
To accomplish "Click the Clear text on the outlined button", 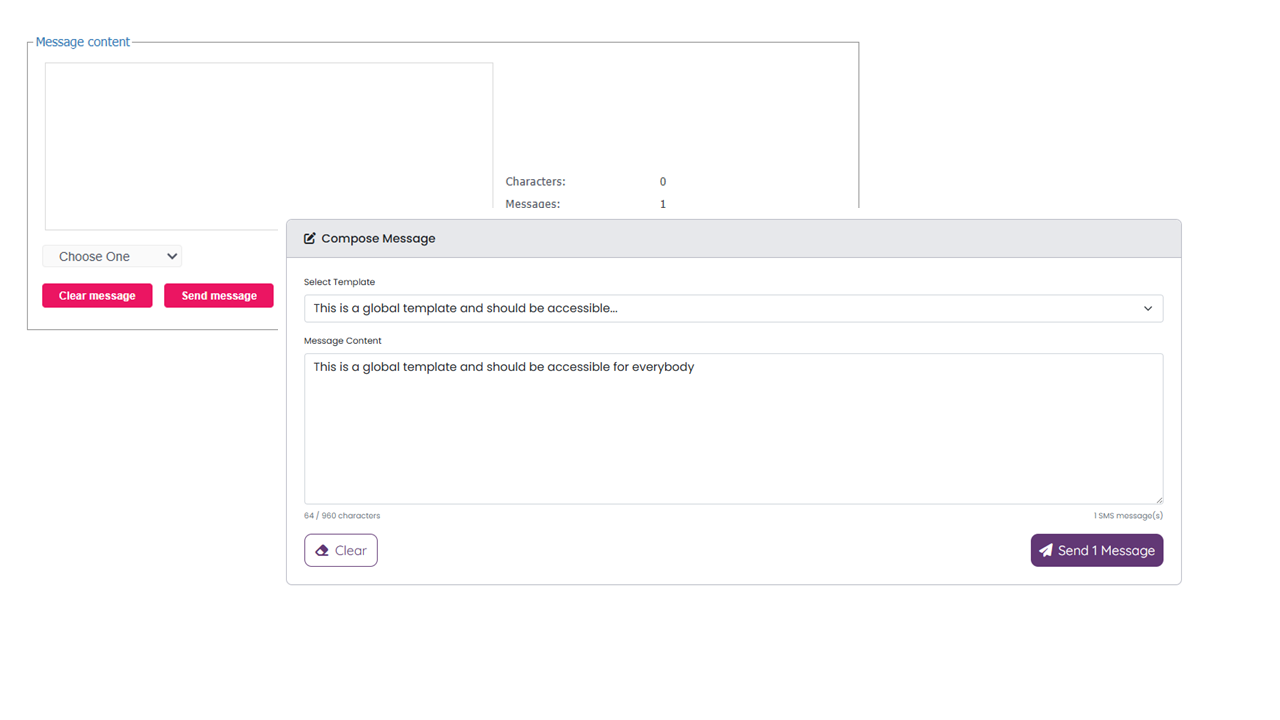I will click(x=351, y=551).
